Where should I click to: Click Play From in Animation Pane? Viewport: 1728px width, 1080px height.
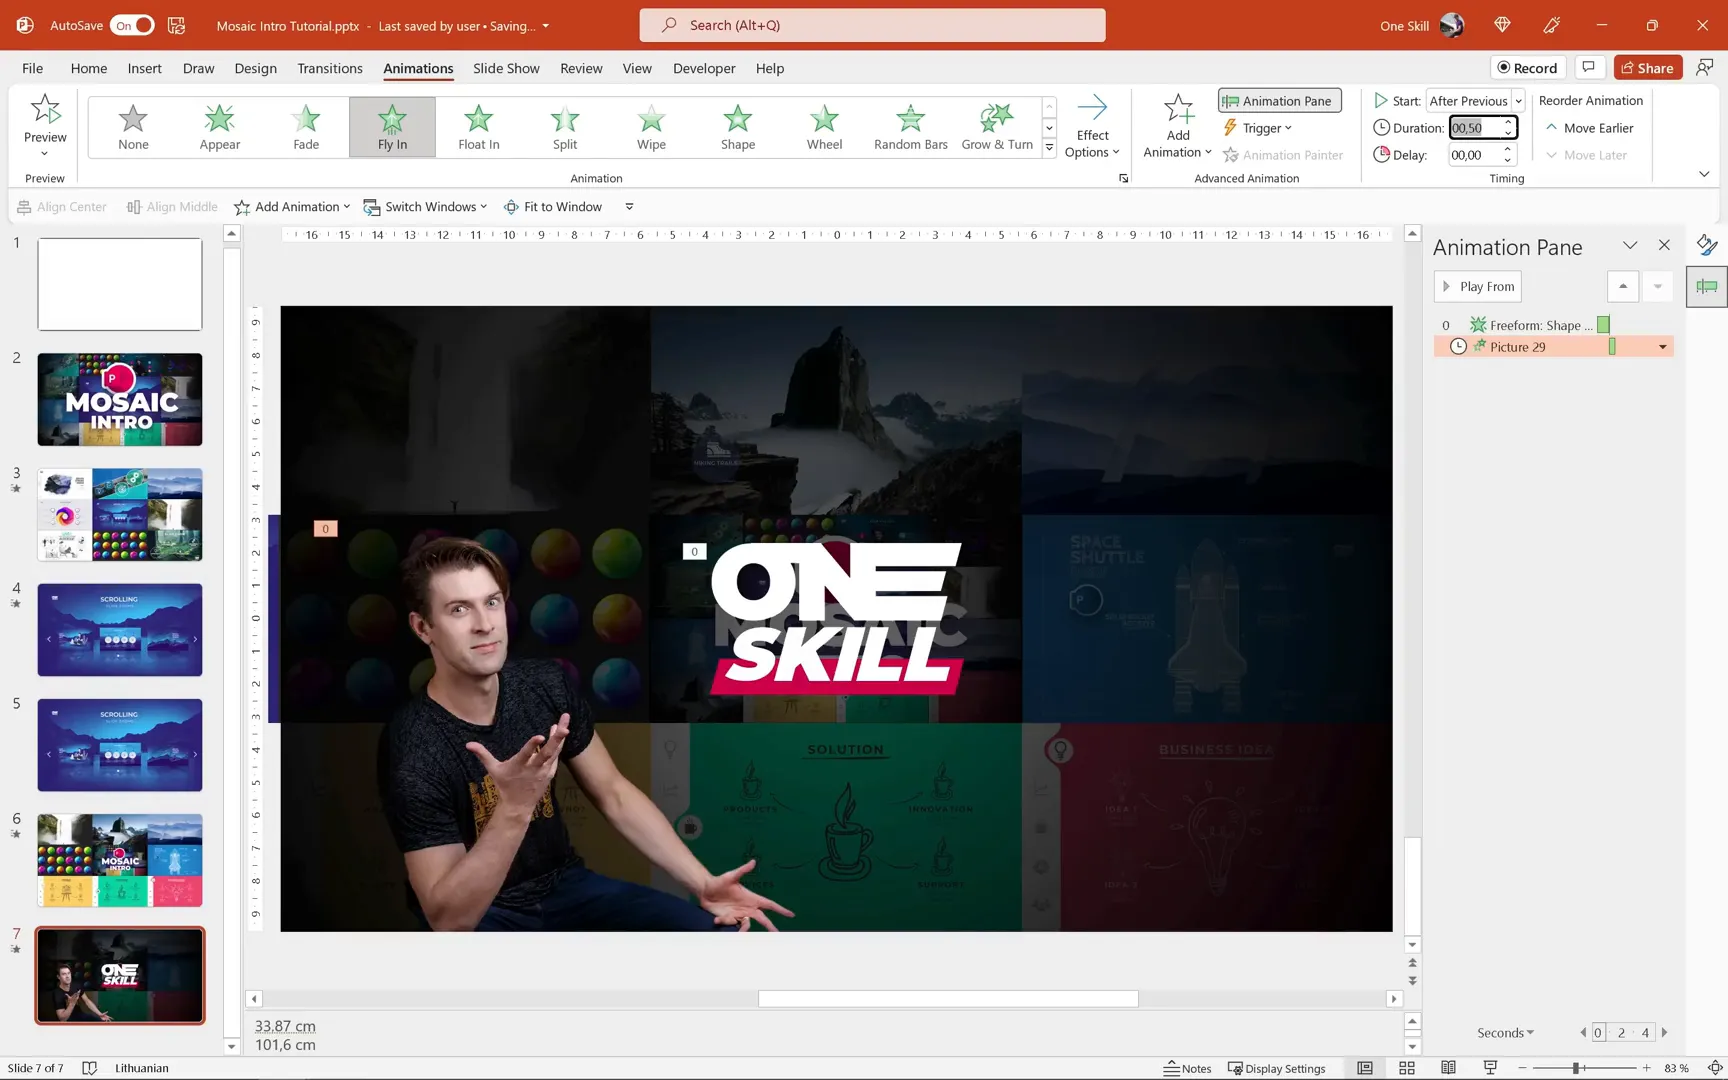click(1477, 286)
